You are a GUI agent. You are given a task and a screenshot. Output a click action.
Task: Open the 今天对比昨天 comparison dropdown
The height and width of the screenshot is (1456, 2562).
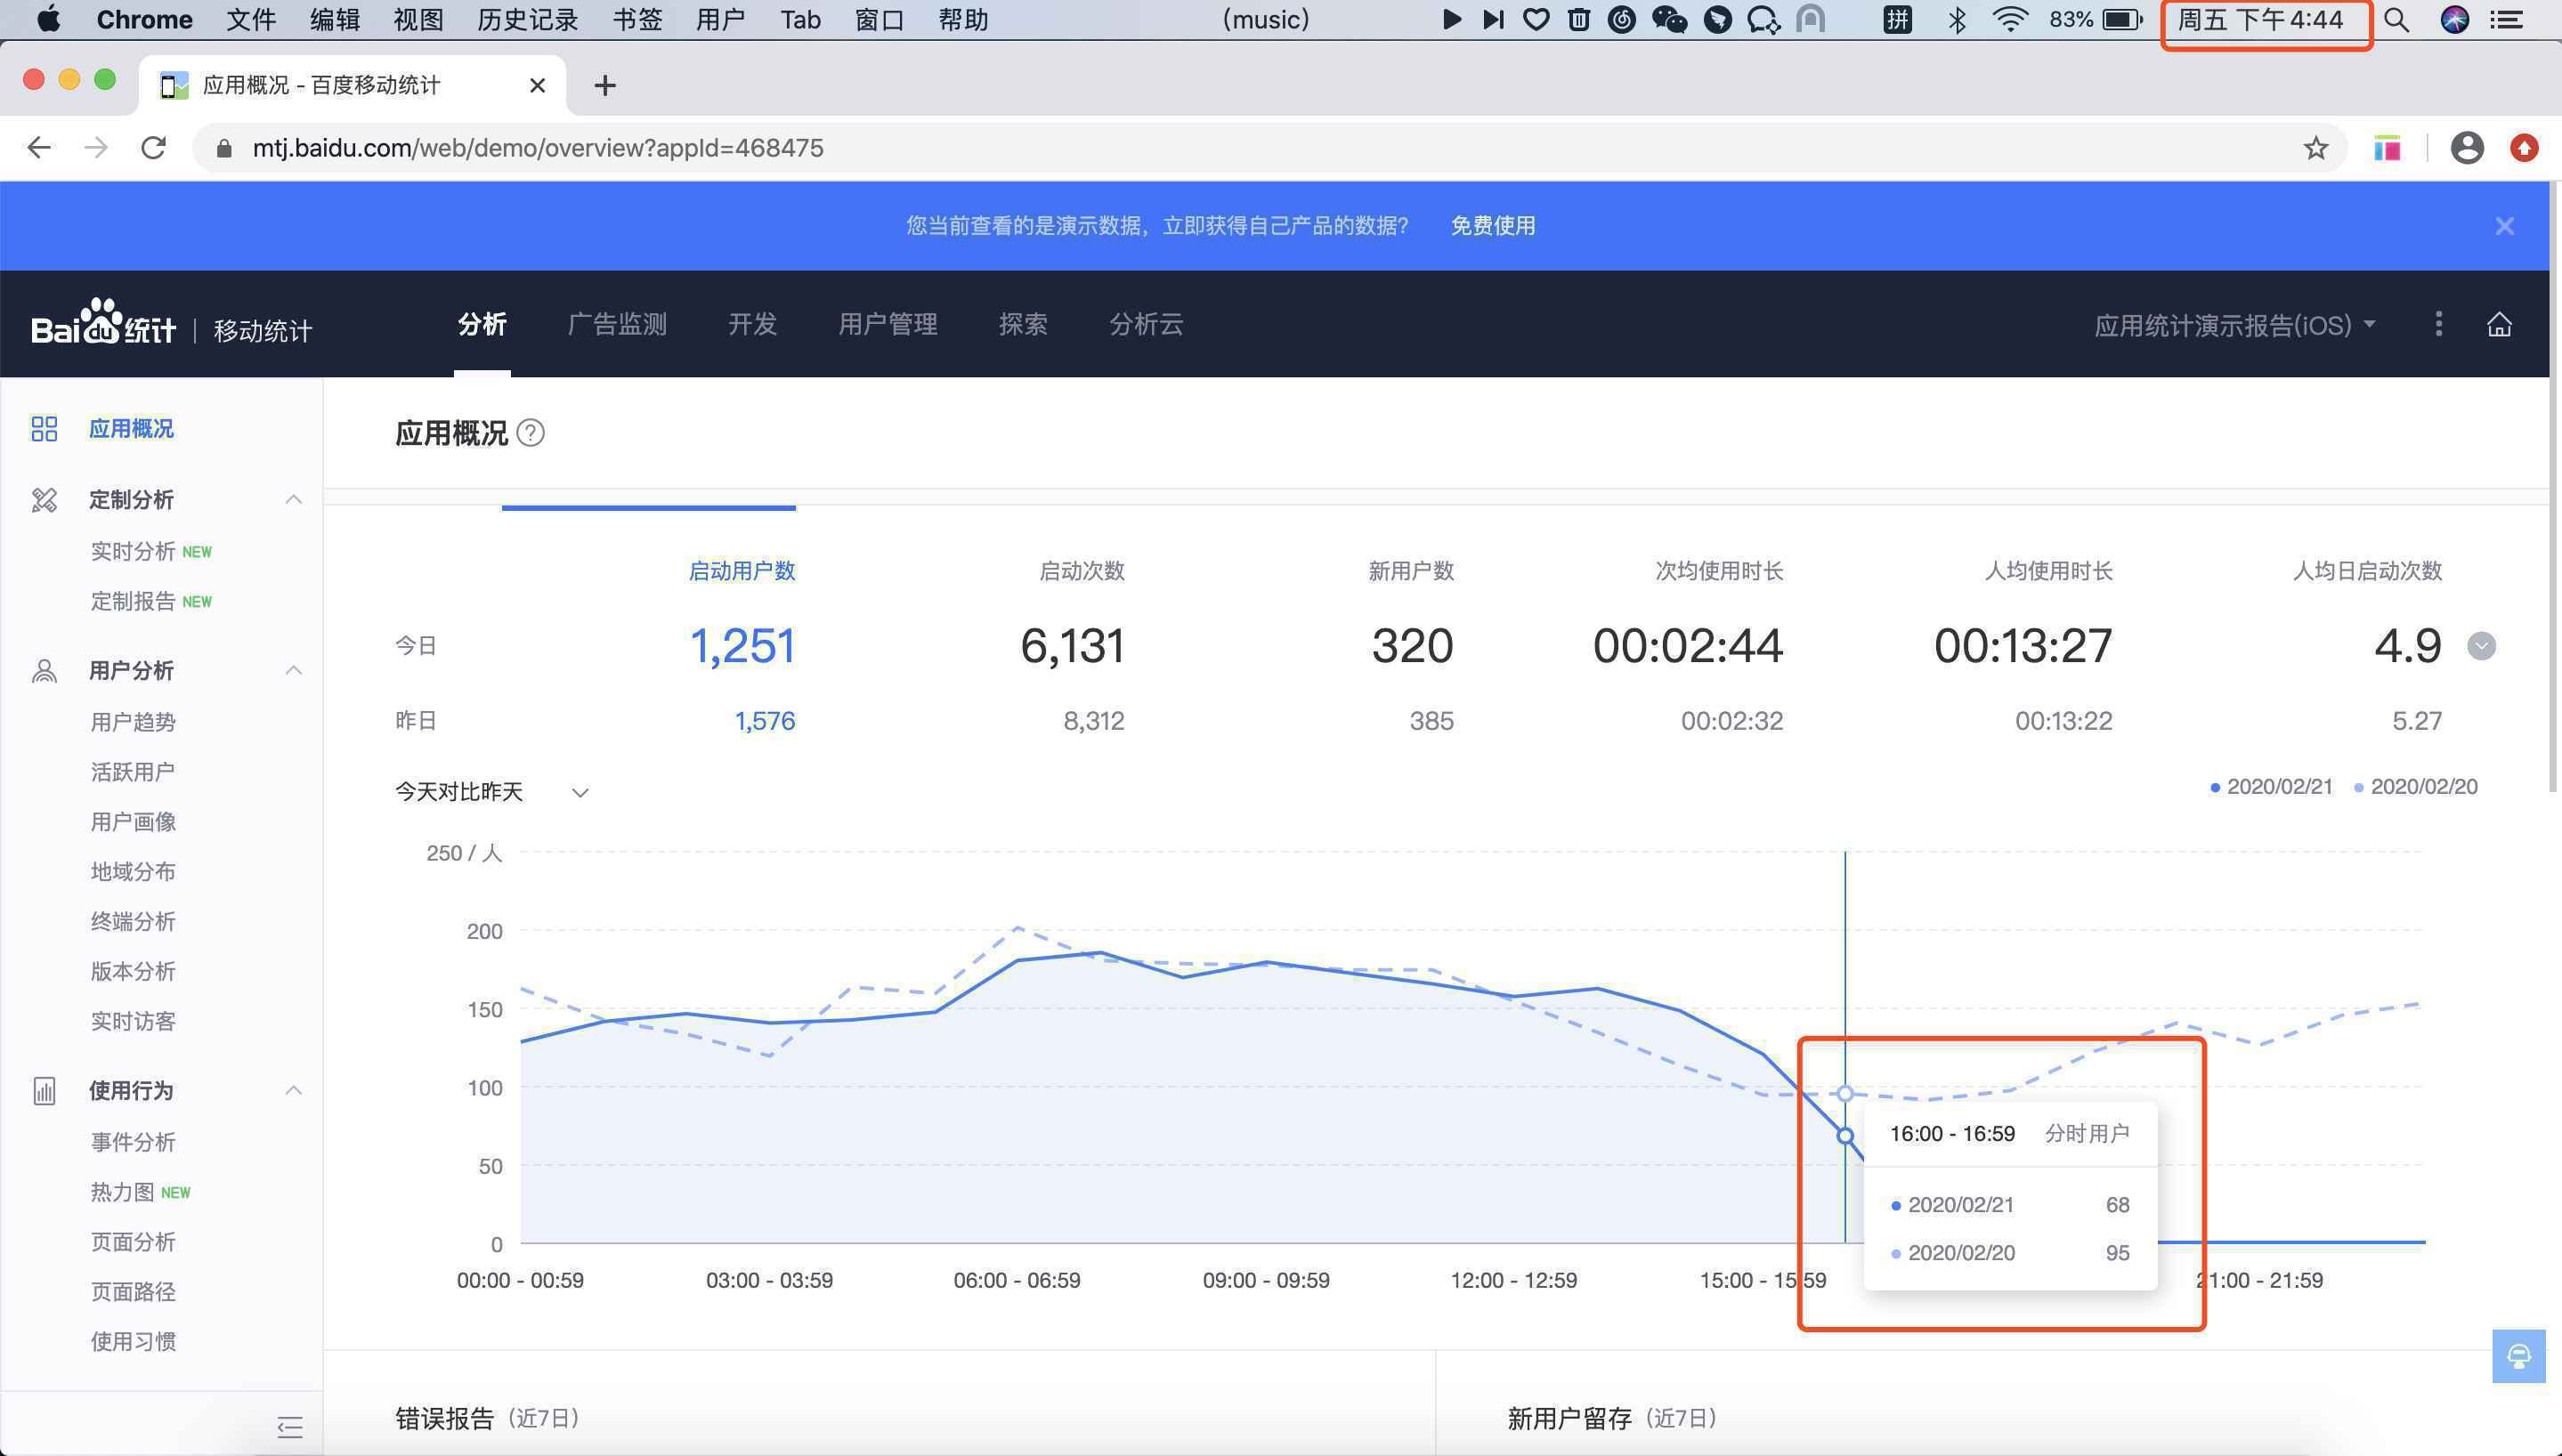[x=491, y=792]
